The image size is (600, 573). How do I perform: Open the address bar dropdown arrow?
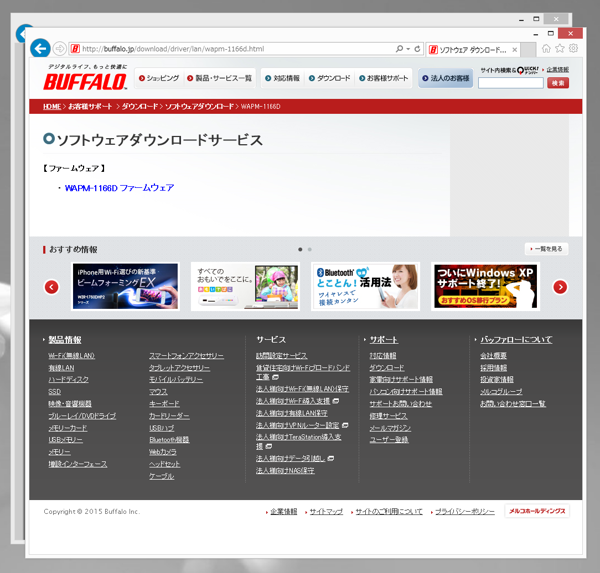point(408,49)
